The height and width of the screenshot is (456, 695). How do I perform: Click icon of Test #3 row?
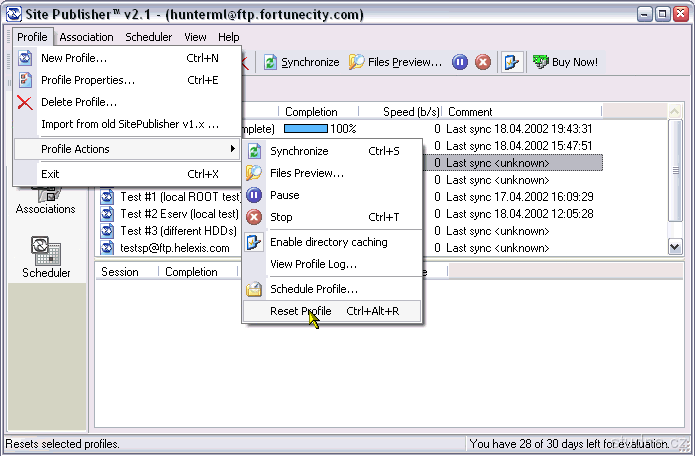[107, 231]
